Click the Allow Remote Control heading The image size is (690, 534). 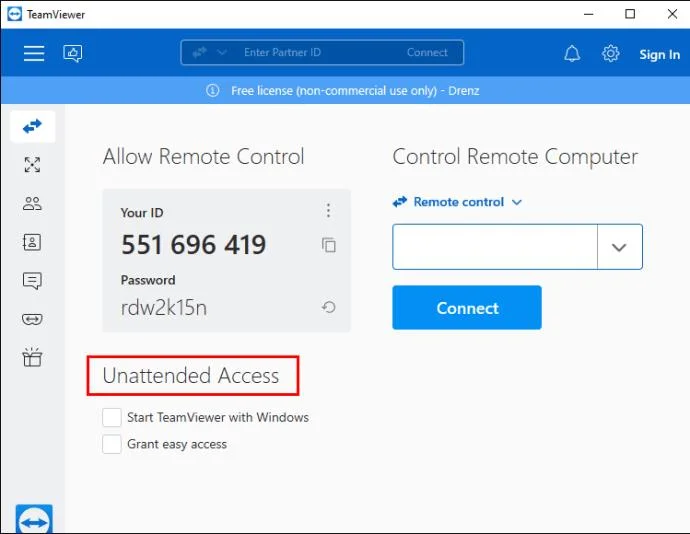point(203,157)
